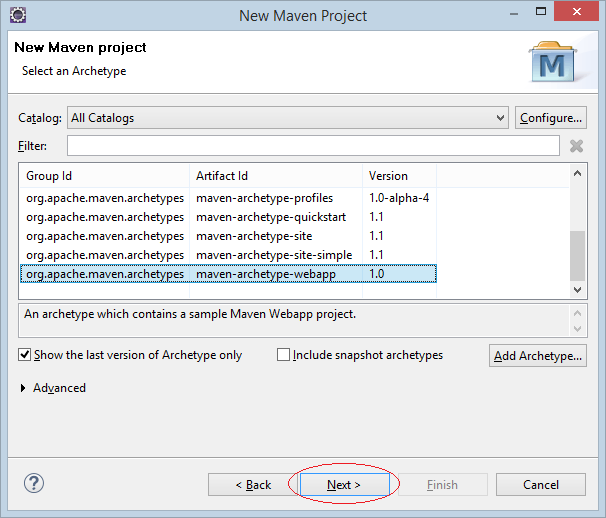This screenshot has height=518, width=606.
Task: Click the help question mark icon
Action: click(x=34, y=483)
